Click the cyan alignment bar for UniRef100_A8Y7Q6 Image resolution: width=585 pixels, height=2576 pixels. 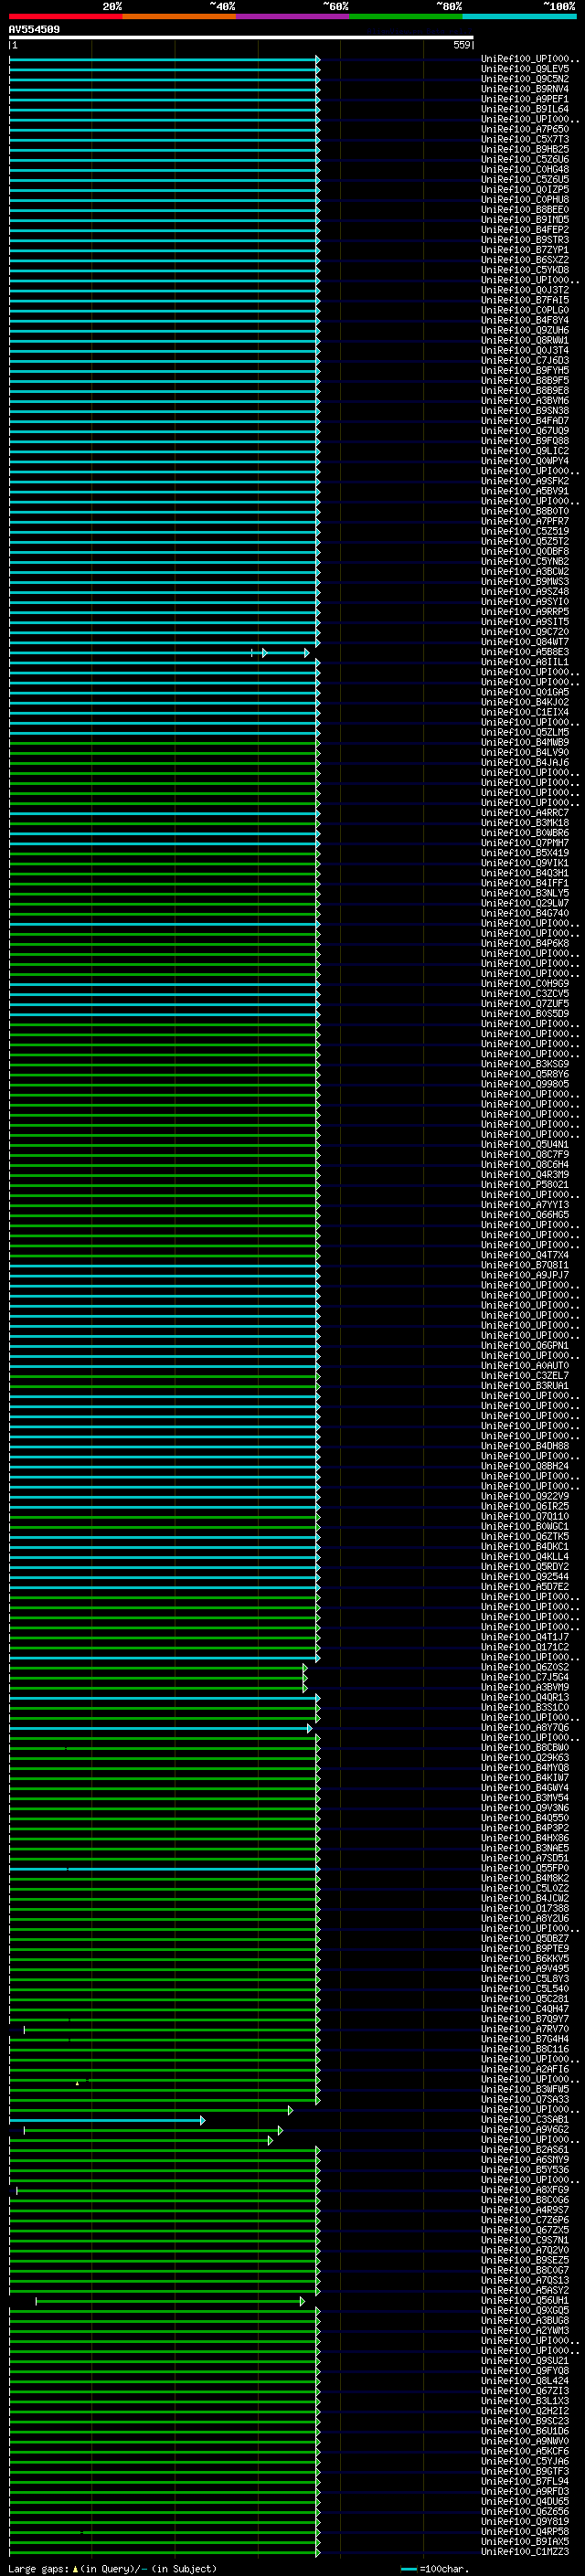tap(160, 1728)
